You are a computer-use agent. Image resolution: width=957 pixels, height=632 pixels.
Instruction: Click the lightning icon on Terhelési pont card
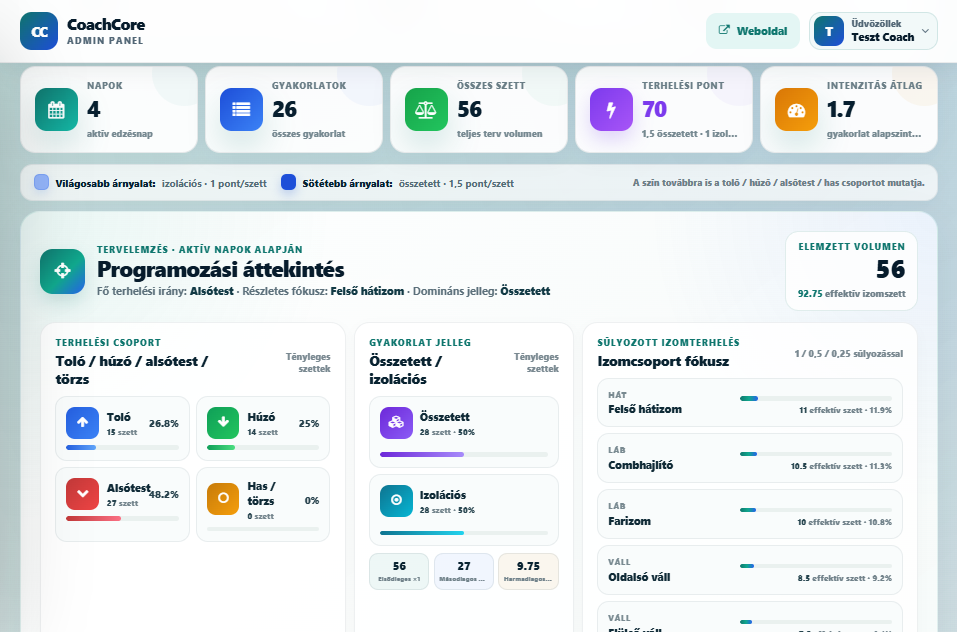pyautogui.click(x=611, y=110)
